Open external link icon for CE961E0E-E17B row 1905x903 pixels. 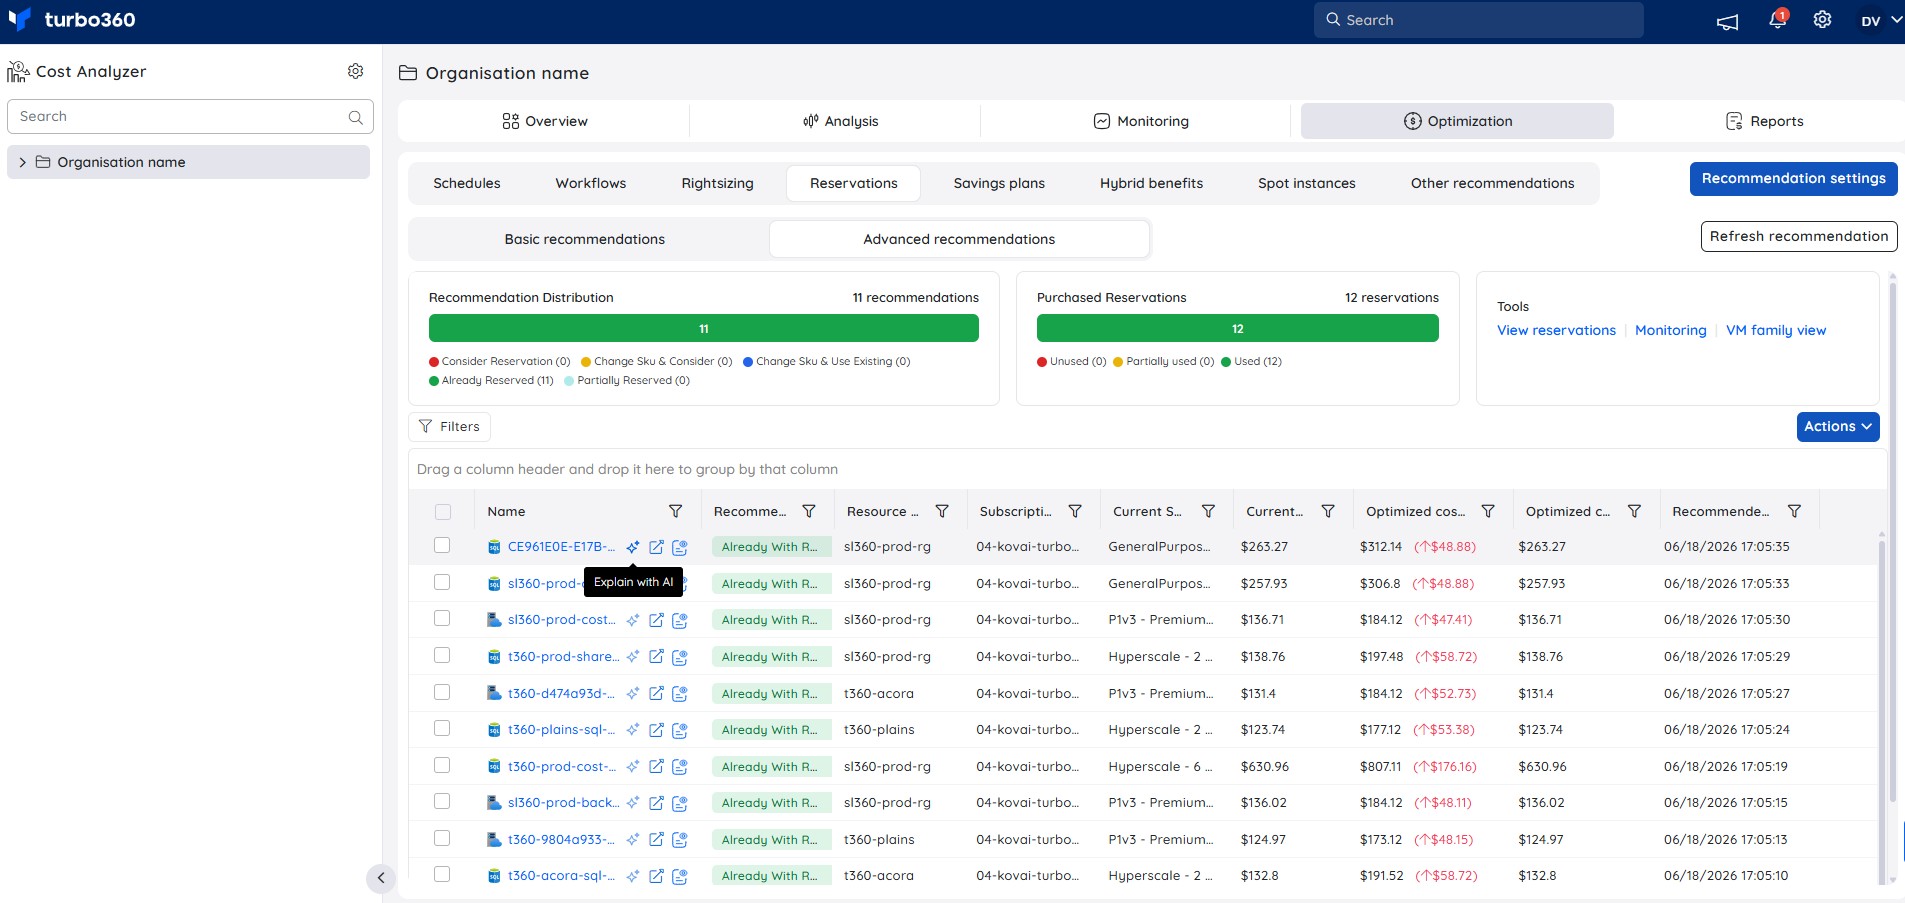[656, 547]
